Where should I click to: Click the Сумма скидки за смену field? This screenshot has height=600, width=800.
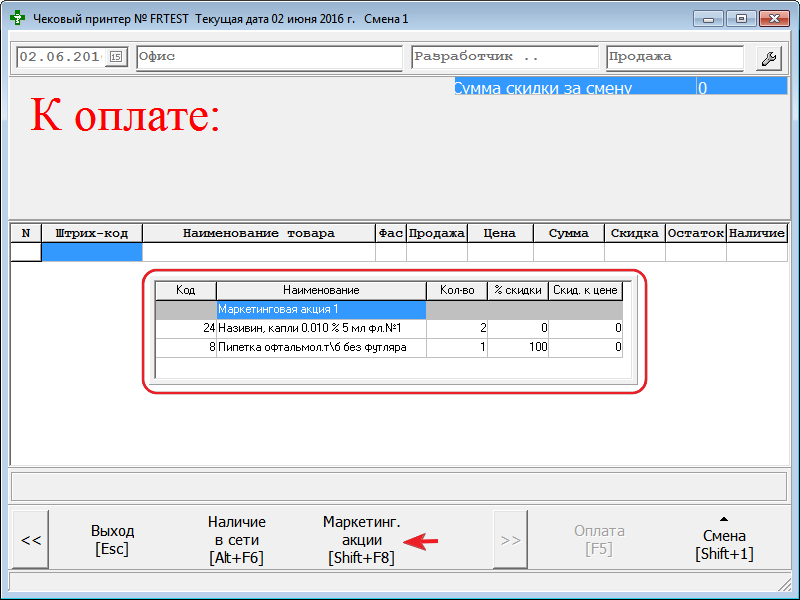click(574, 88)
